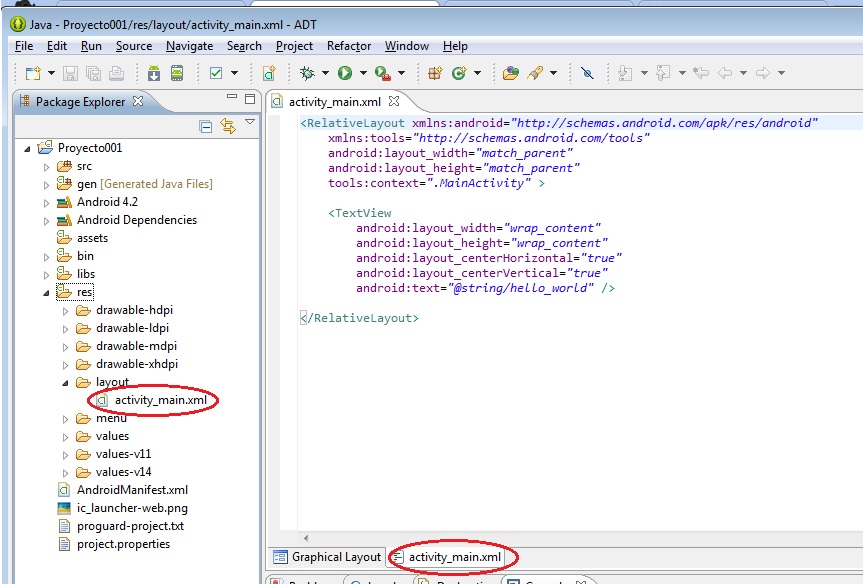
Task: Close the Package Explorer view
Action: 138,101
